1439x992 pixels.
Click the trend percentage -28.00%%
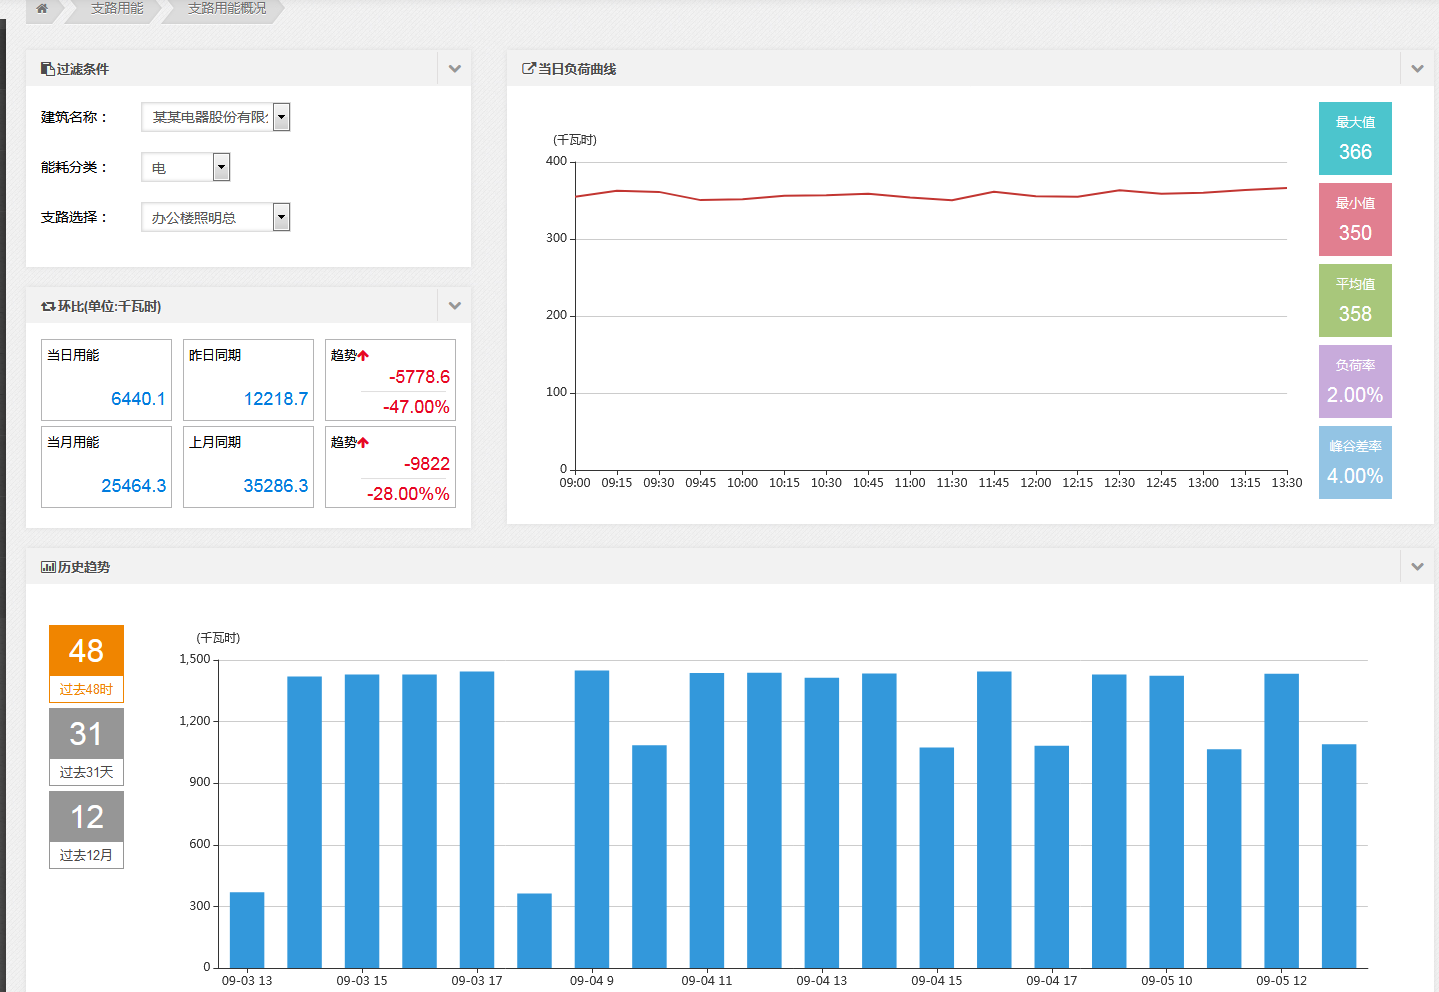(408, 494)
